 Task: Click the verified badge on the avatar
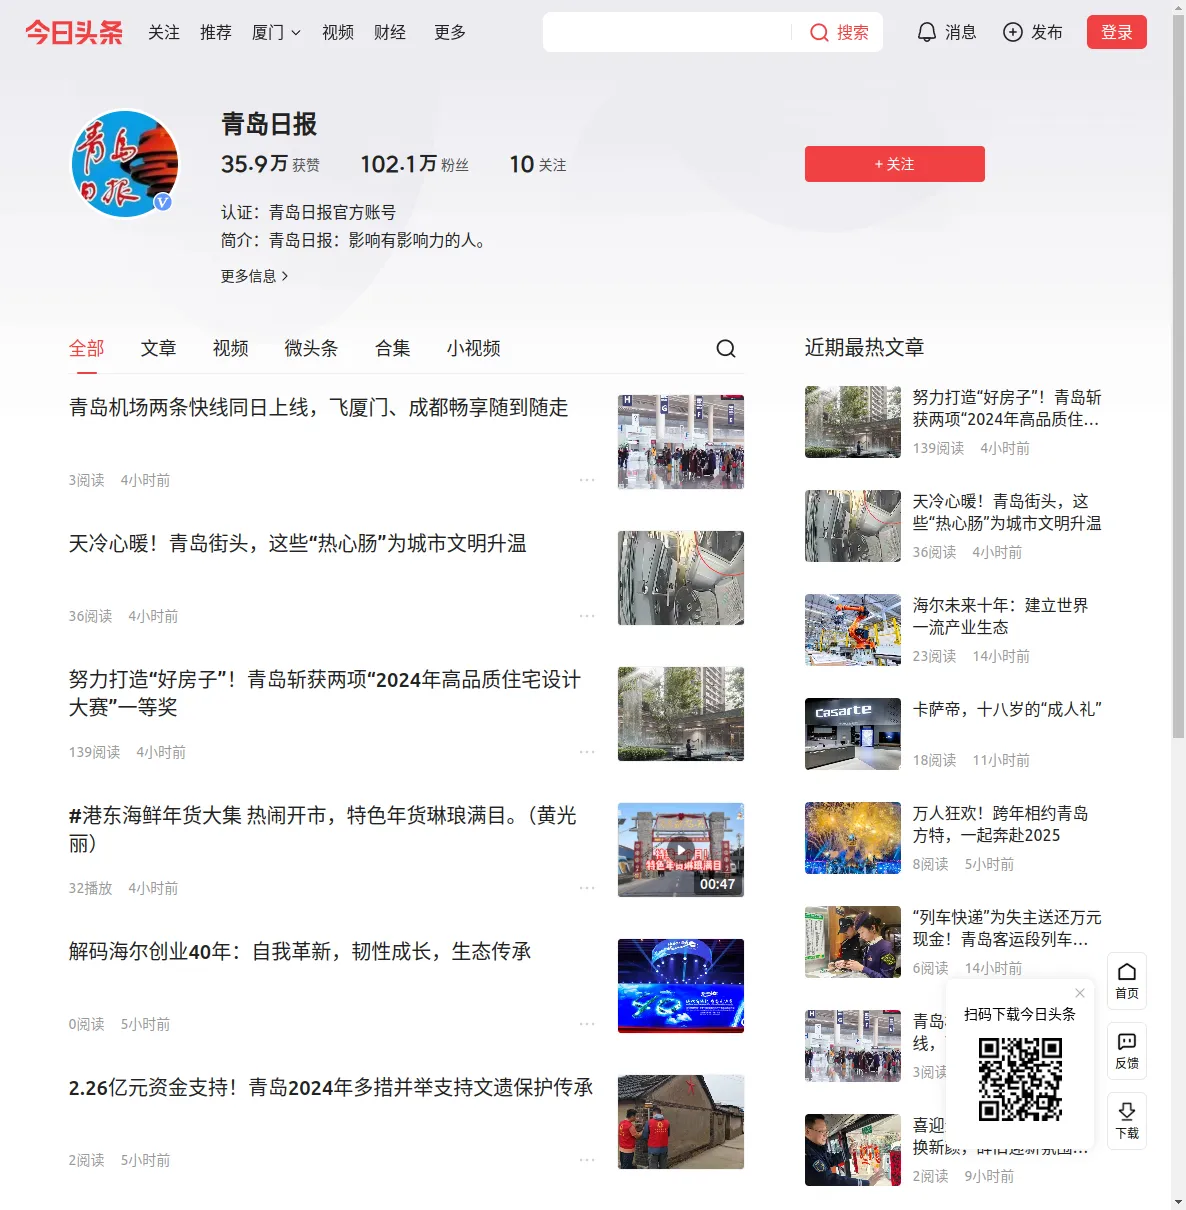pyautogui.click(x=163, y=202)
